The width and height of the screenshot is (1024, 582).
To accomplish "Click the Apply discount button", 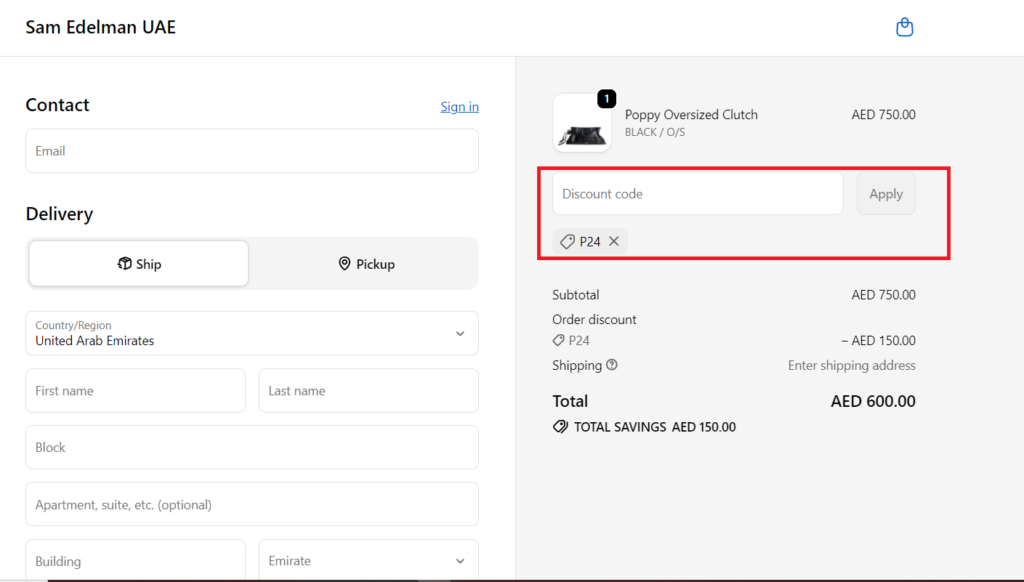I will coord(886,194).
